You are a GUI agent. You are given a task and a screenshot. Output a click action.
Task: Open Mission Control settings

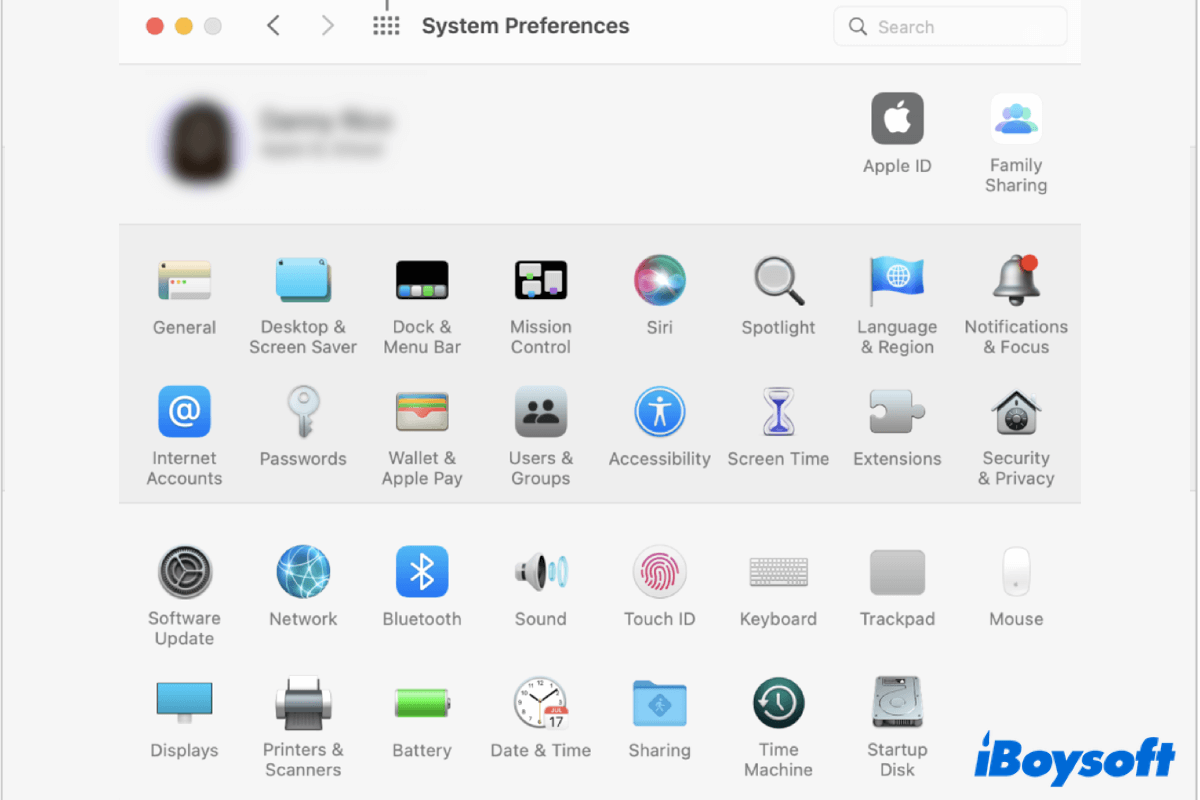[x=540, y=281]
